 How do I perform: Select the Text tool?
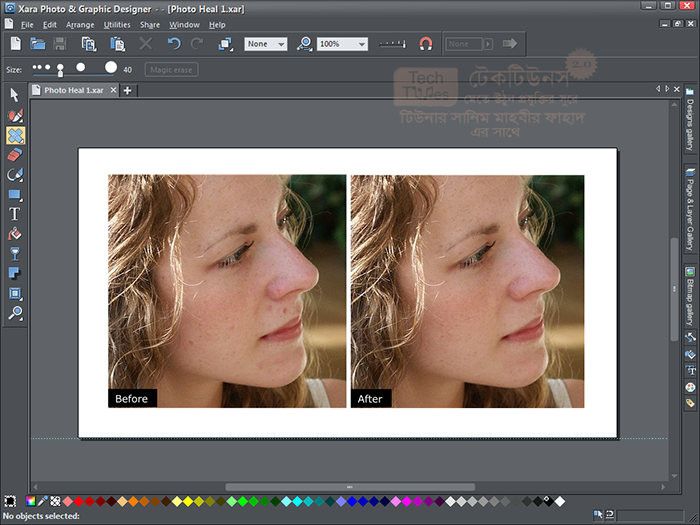(15, 214)
